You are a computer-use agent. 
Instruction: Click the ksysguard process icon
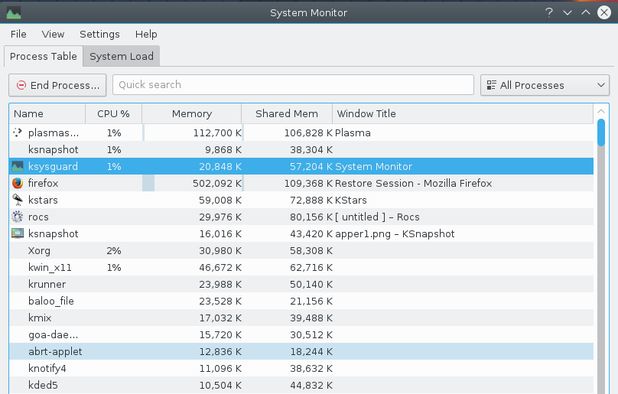(x=17, y=166)
